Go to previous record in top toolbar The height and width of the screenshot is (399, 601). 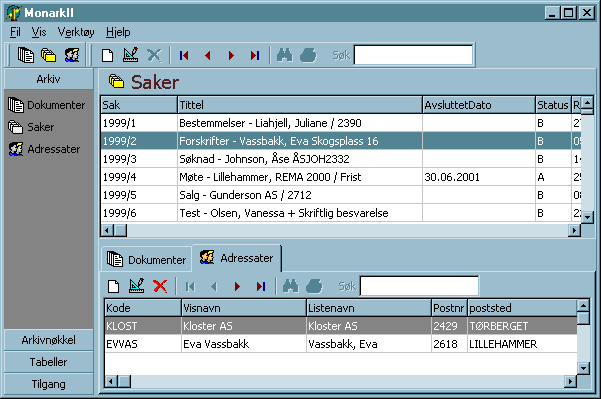pyautogui.click(x=208, y=56)
